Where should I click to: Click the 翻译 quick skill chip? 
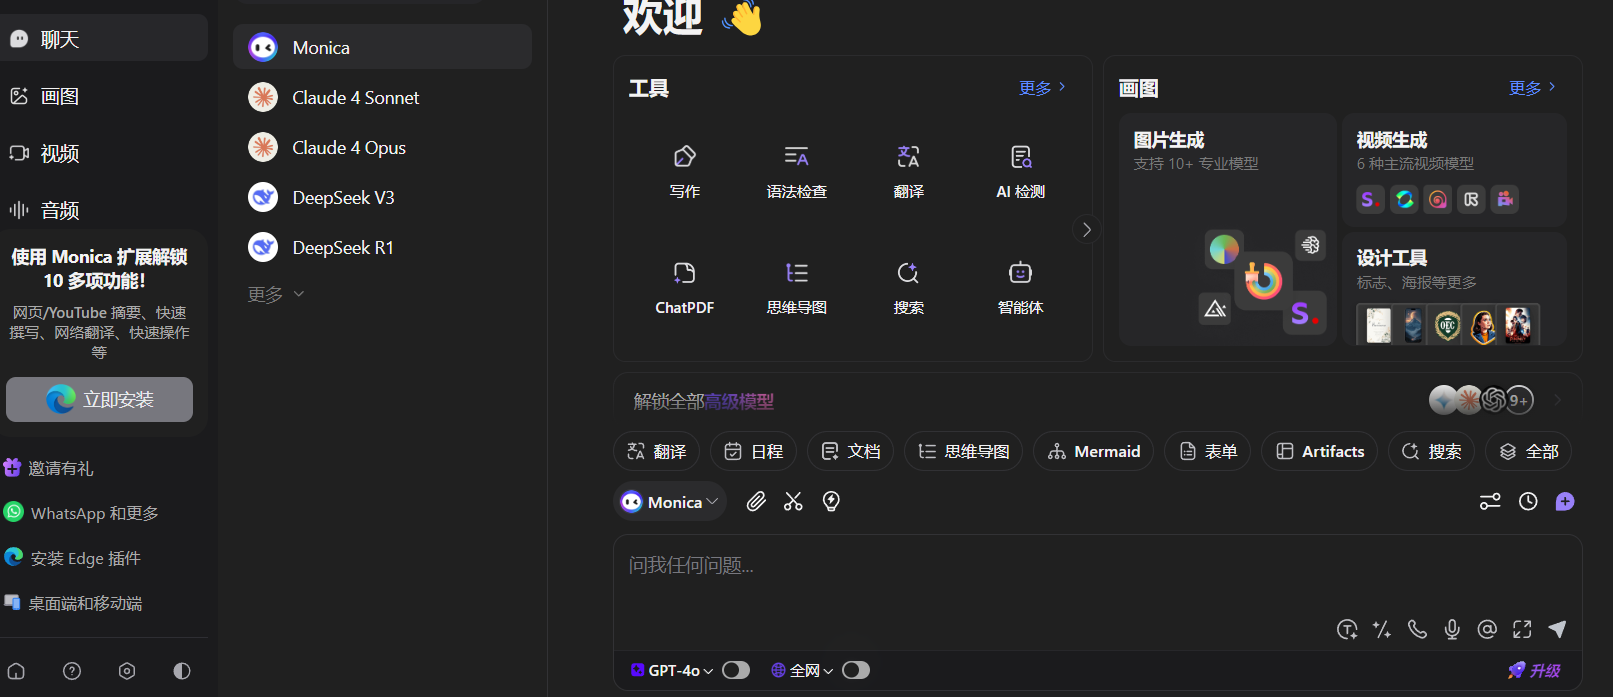656,451
